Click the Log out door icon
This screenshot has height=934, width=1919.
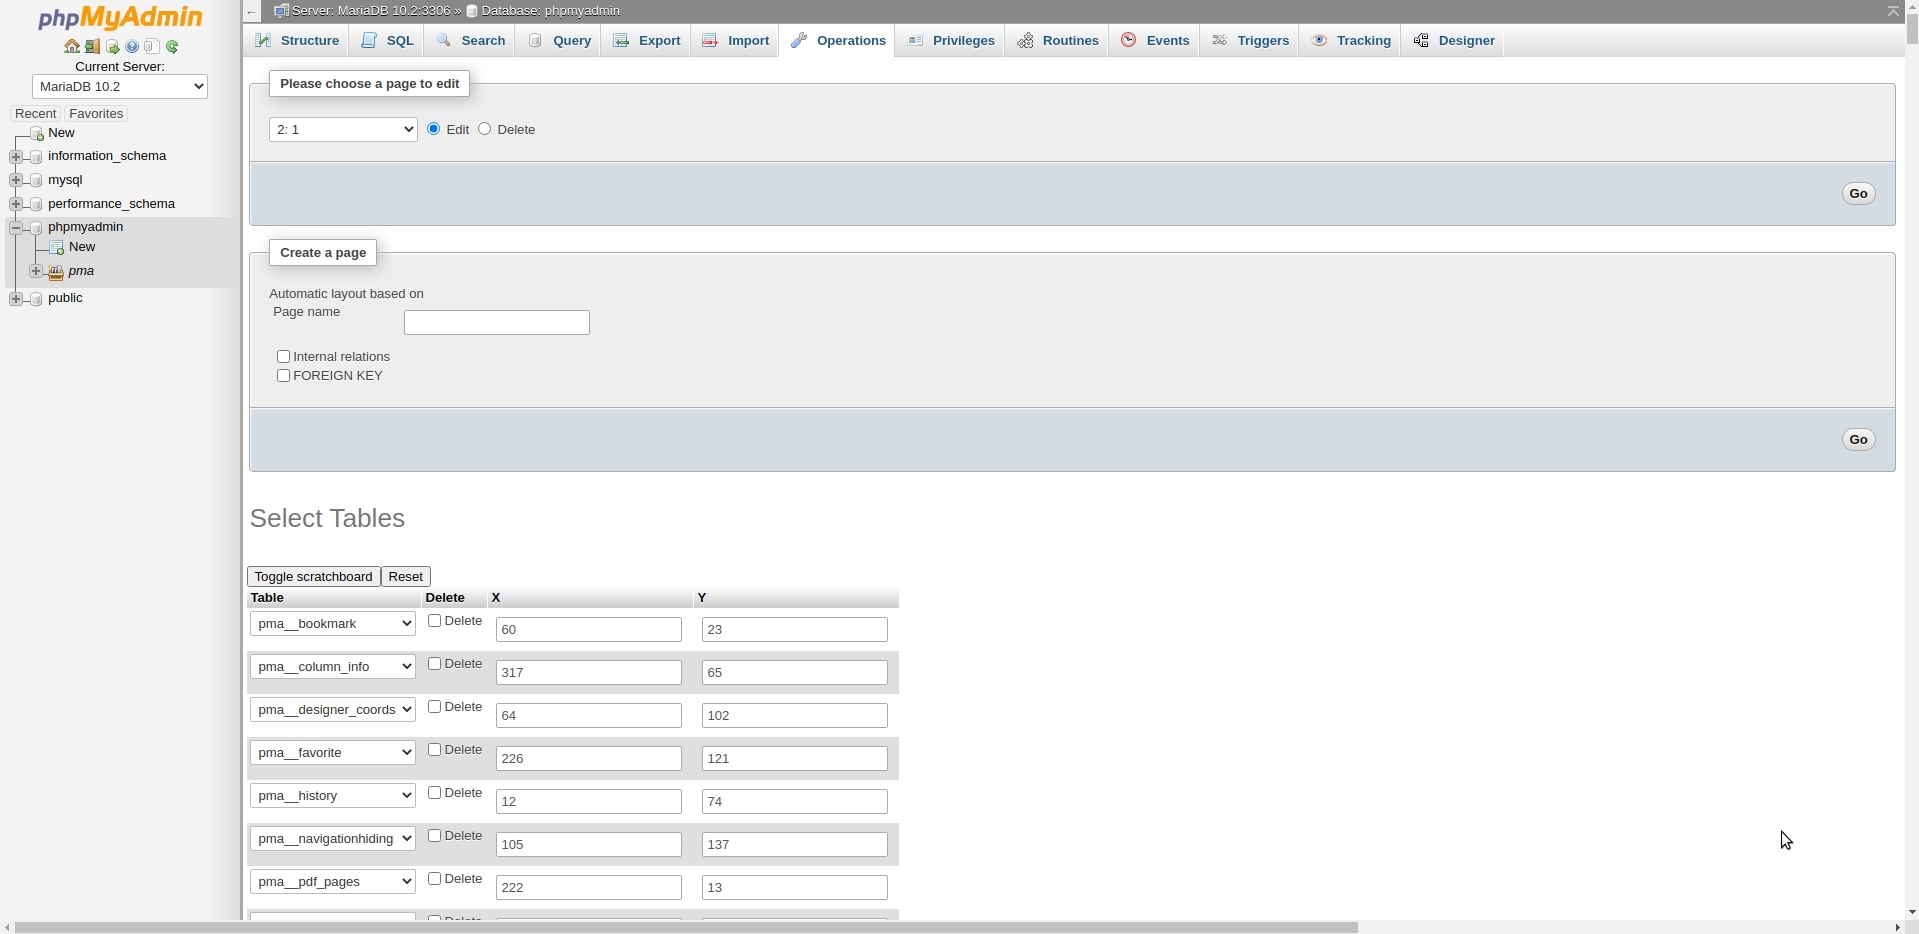[x=92, y=47]
